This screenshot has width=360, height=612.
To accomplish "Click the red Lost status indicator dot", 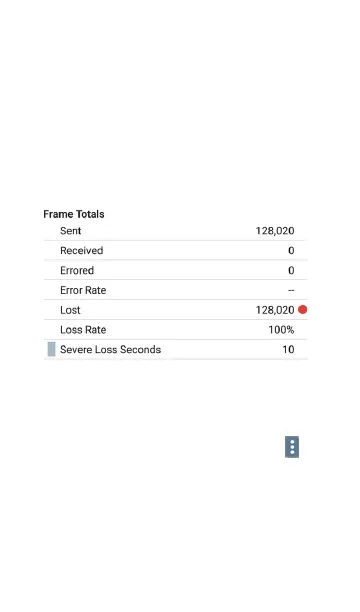I will click(303, 310).
